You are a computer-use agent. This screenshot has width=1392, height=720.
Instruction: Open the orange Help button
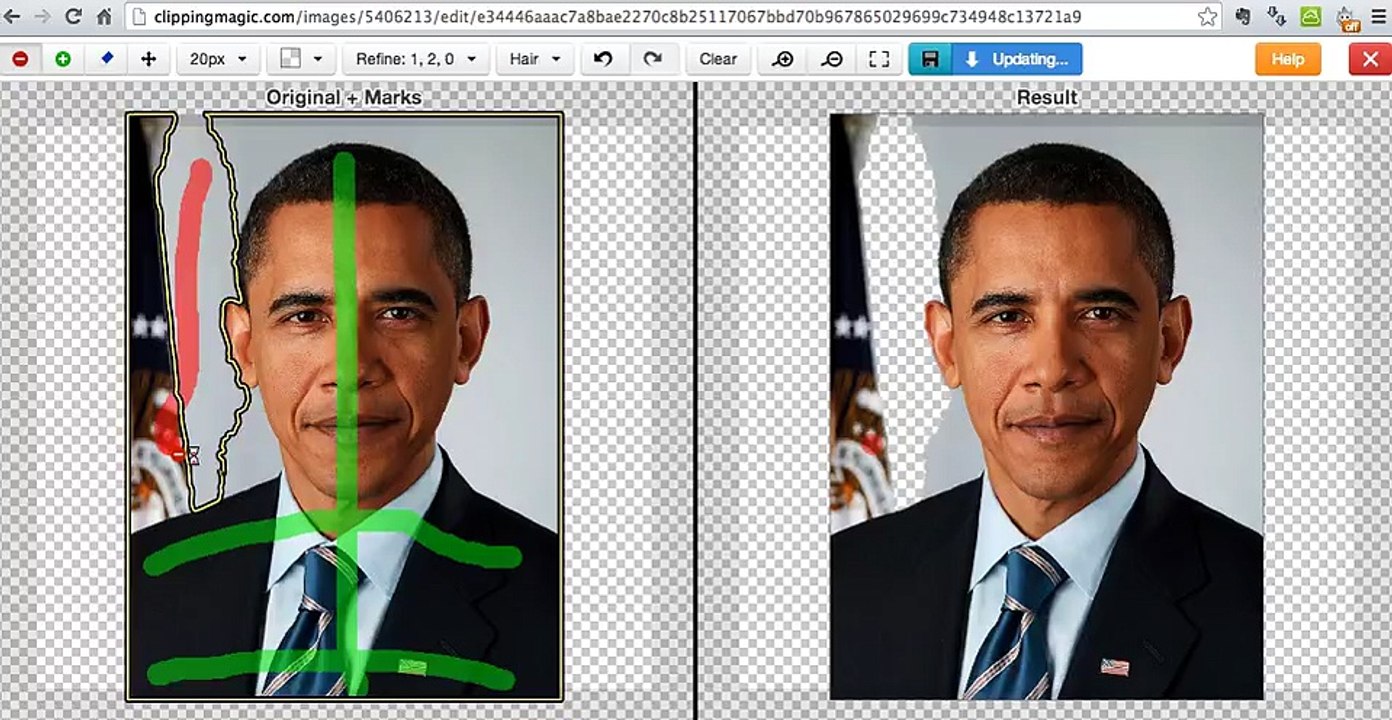pos(1288,59)
